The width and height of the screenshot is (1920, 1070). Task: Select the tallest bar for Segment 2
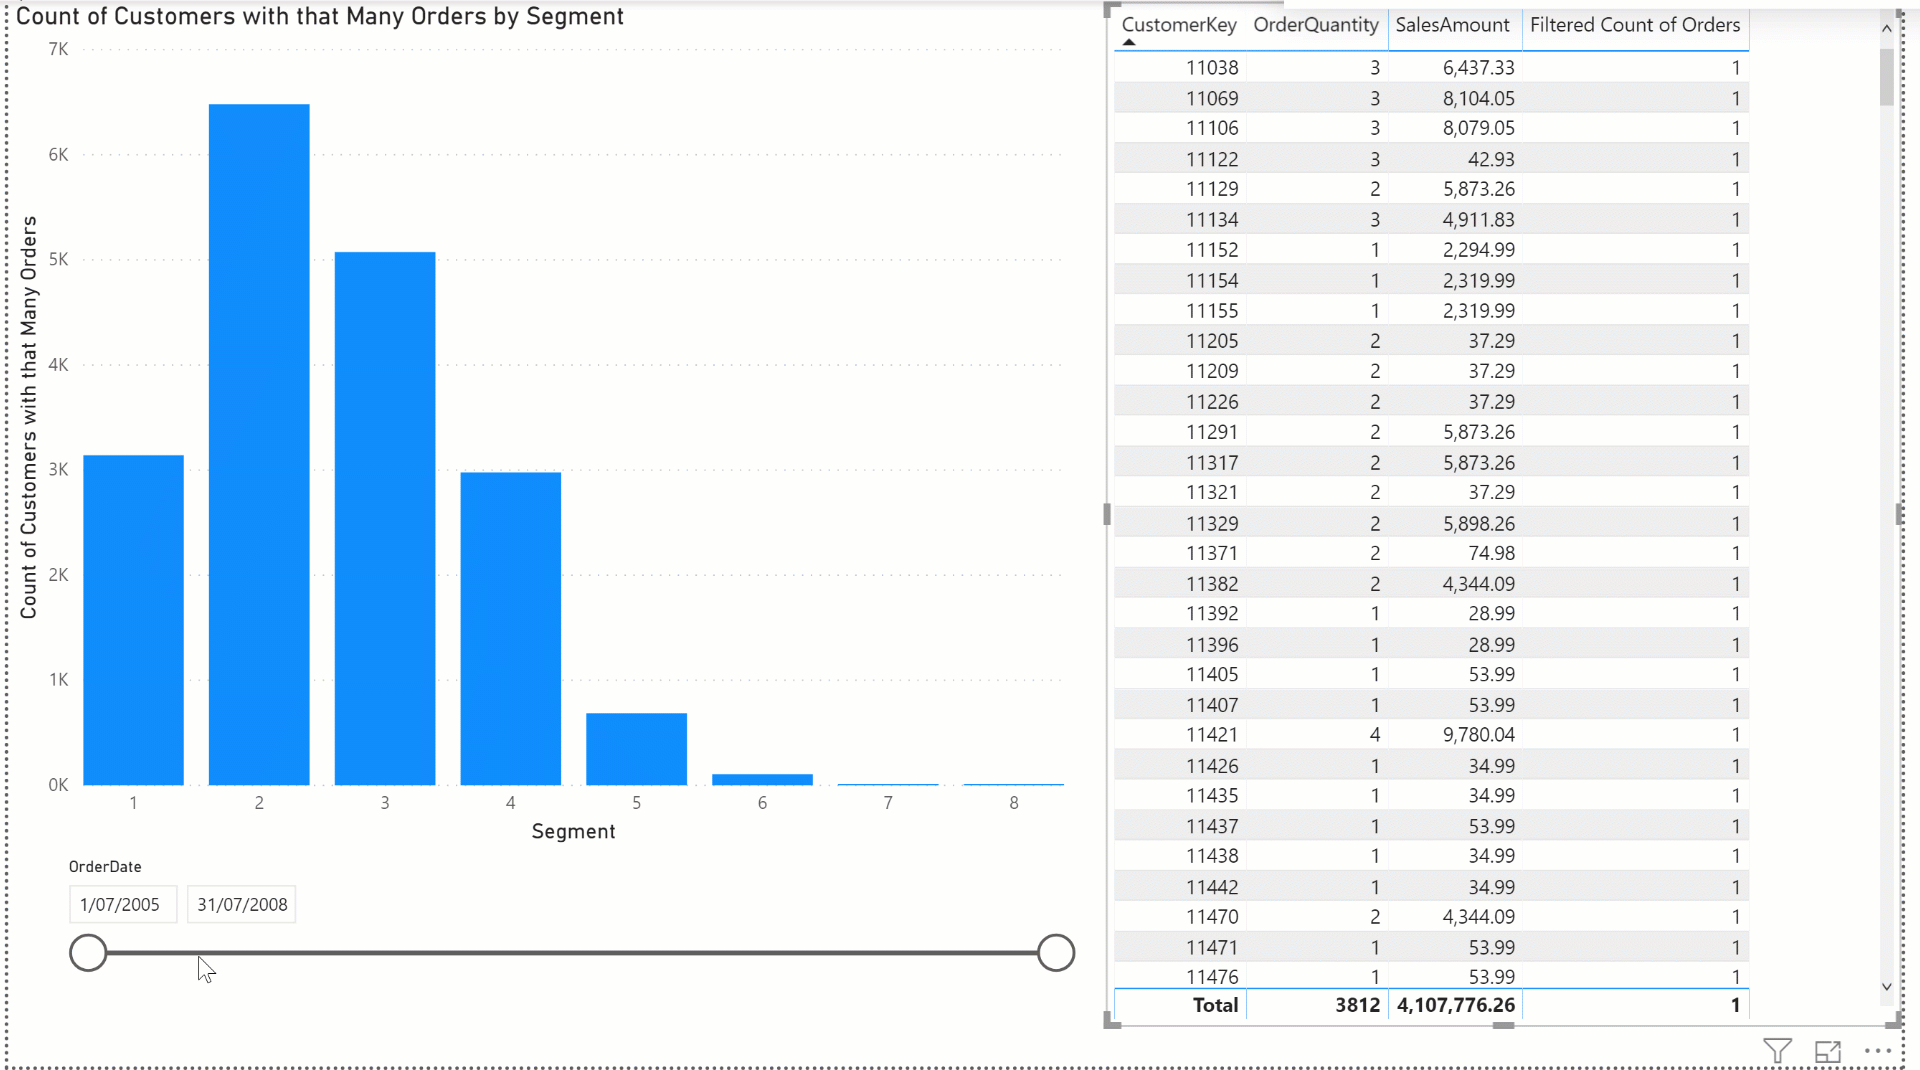point(259,440)
